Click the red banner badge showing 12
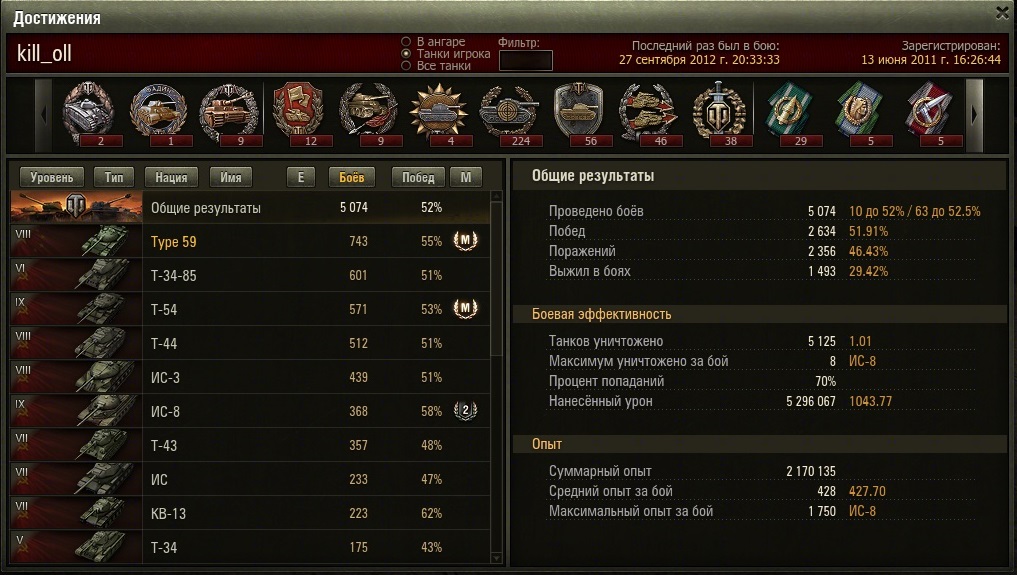This screenshot has width=1017, height=575. point(299,113)
